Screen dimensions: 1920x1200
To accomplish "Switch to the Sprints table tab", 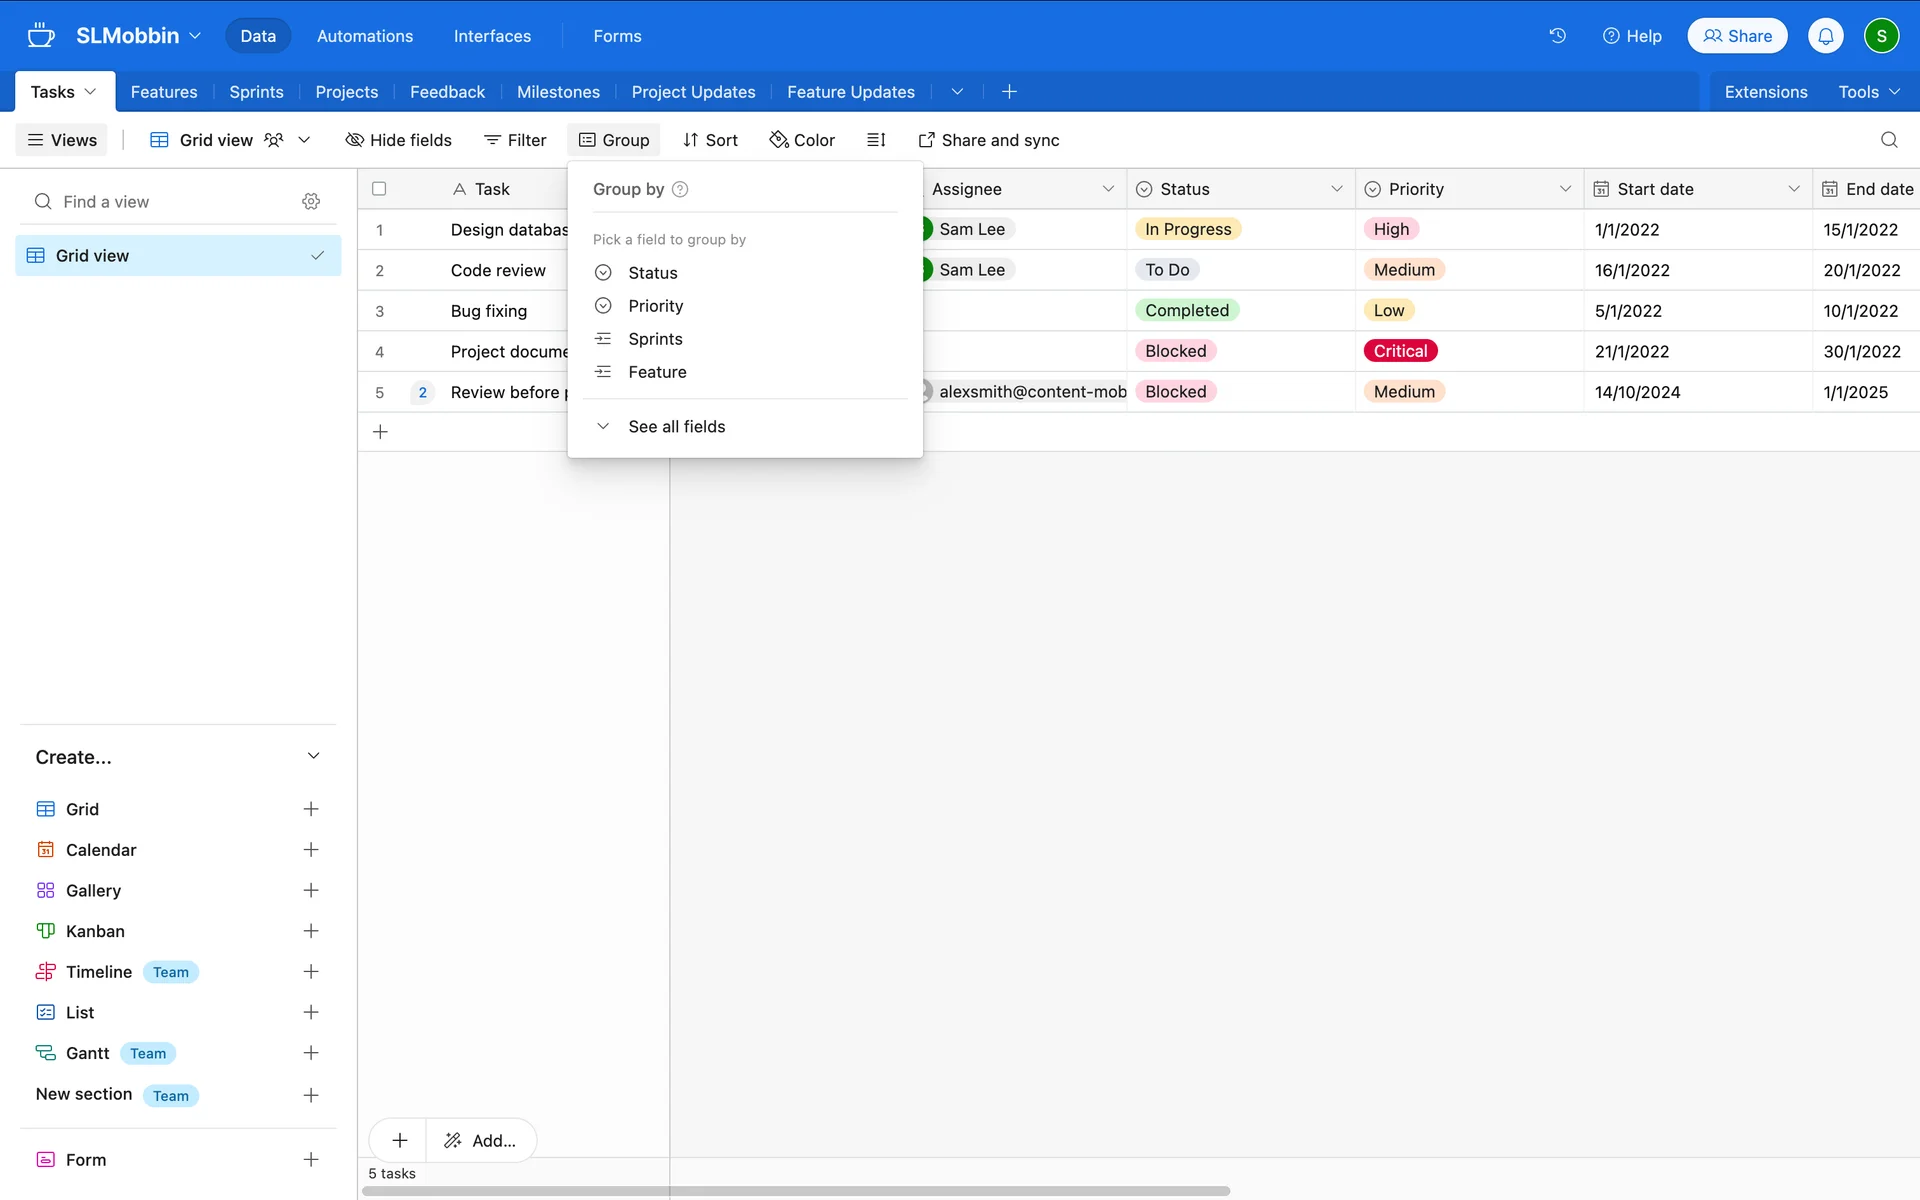I will point(256,92).
